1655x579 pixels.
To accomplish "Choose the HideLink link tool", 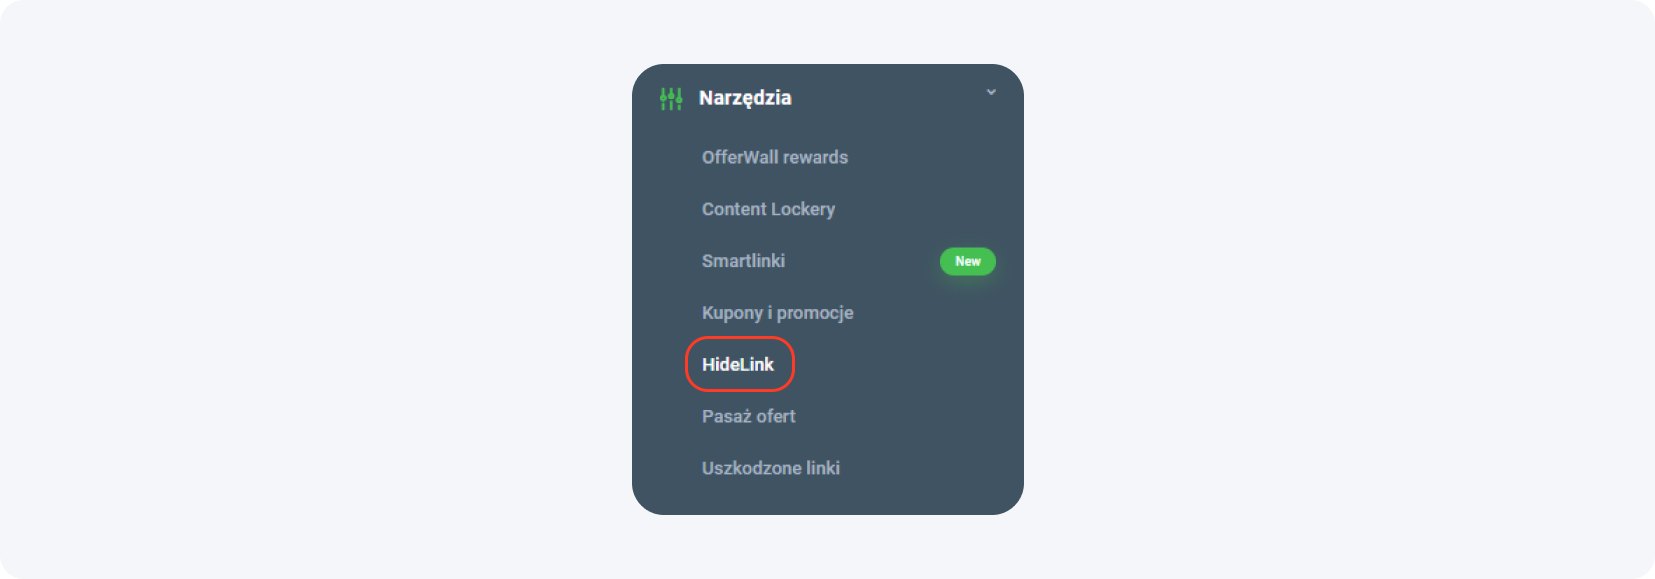I will pos(738,365).
